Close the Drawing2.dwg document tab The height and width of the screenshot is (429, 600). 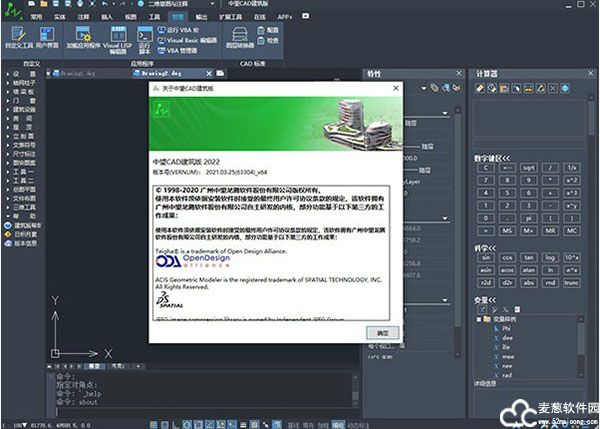click(209, 73)
